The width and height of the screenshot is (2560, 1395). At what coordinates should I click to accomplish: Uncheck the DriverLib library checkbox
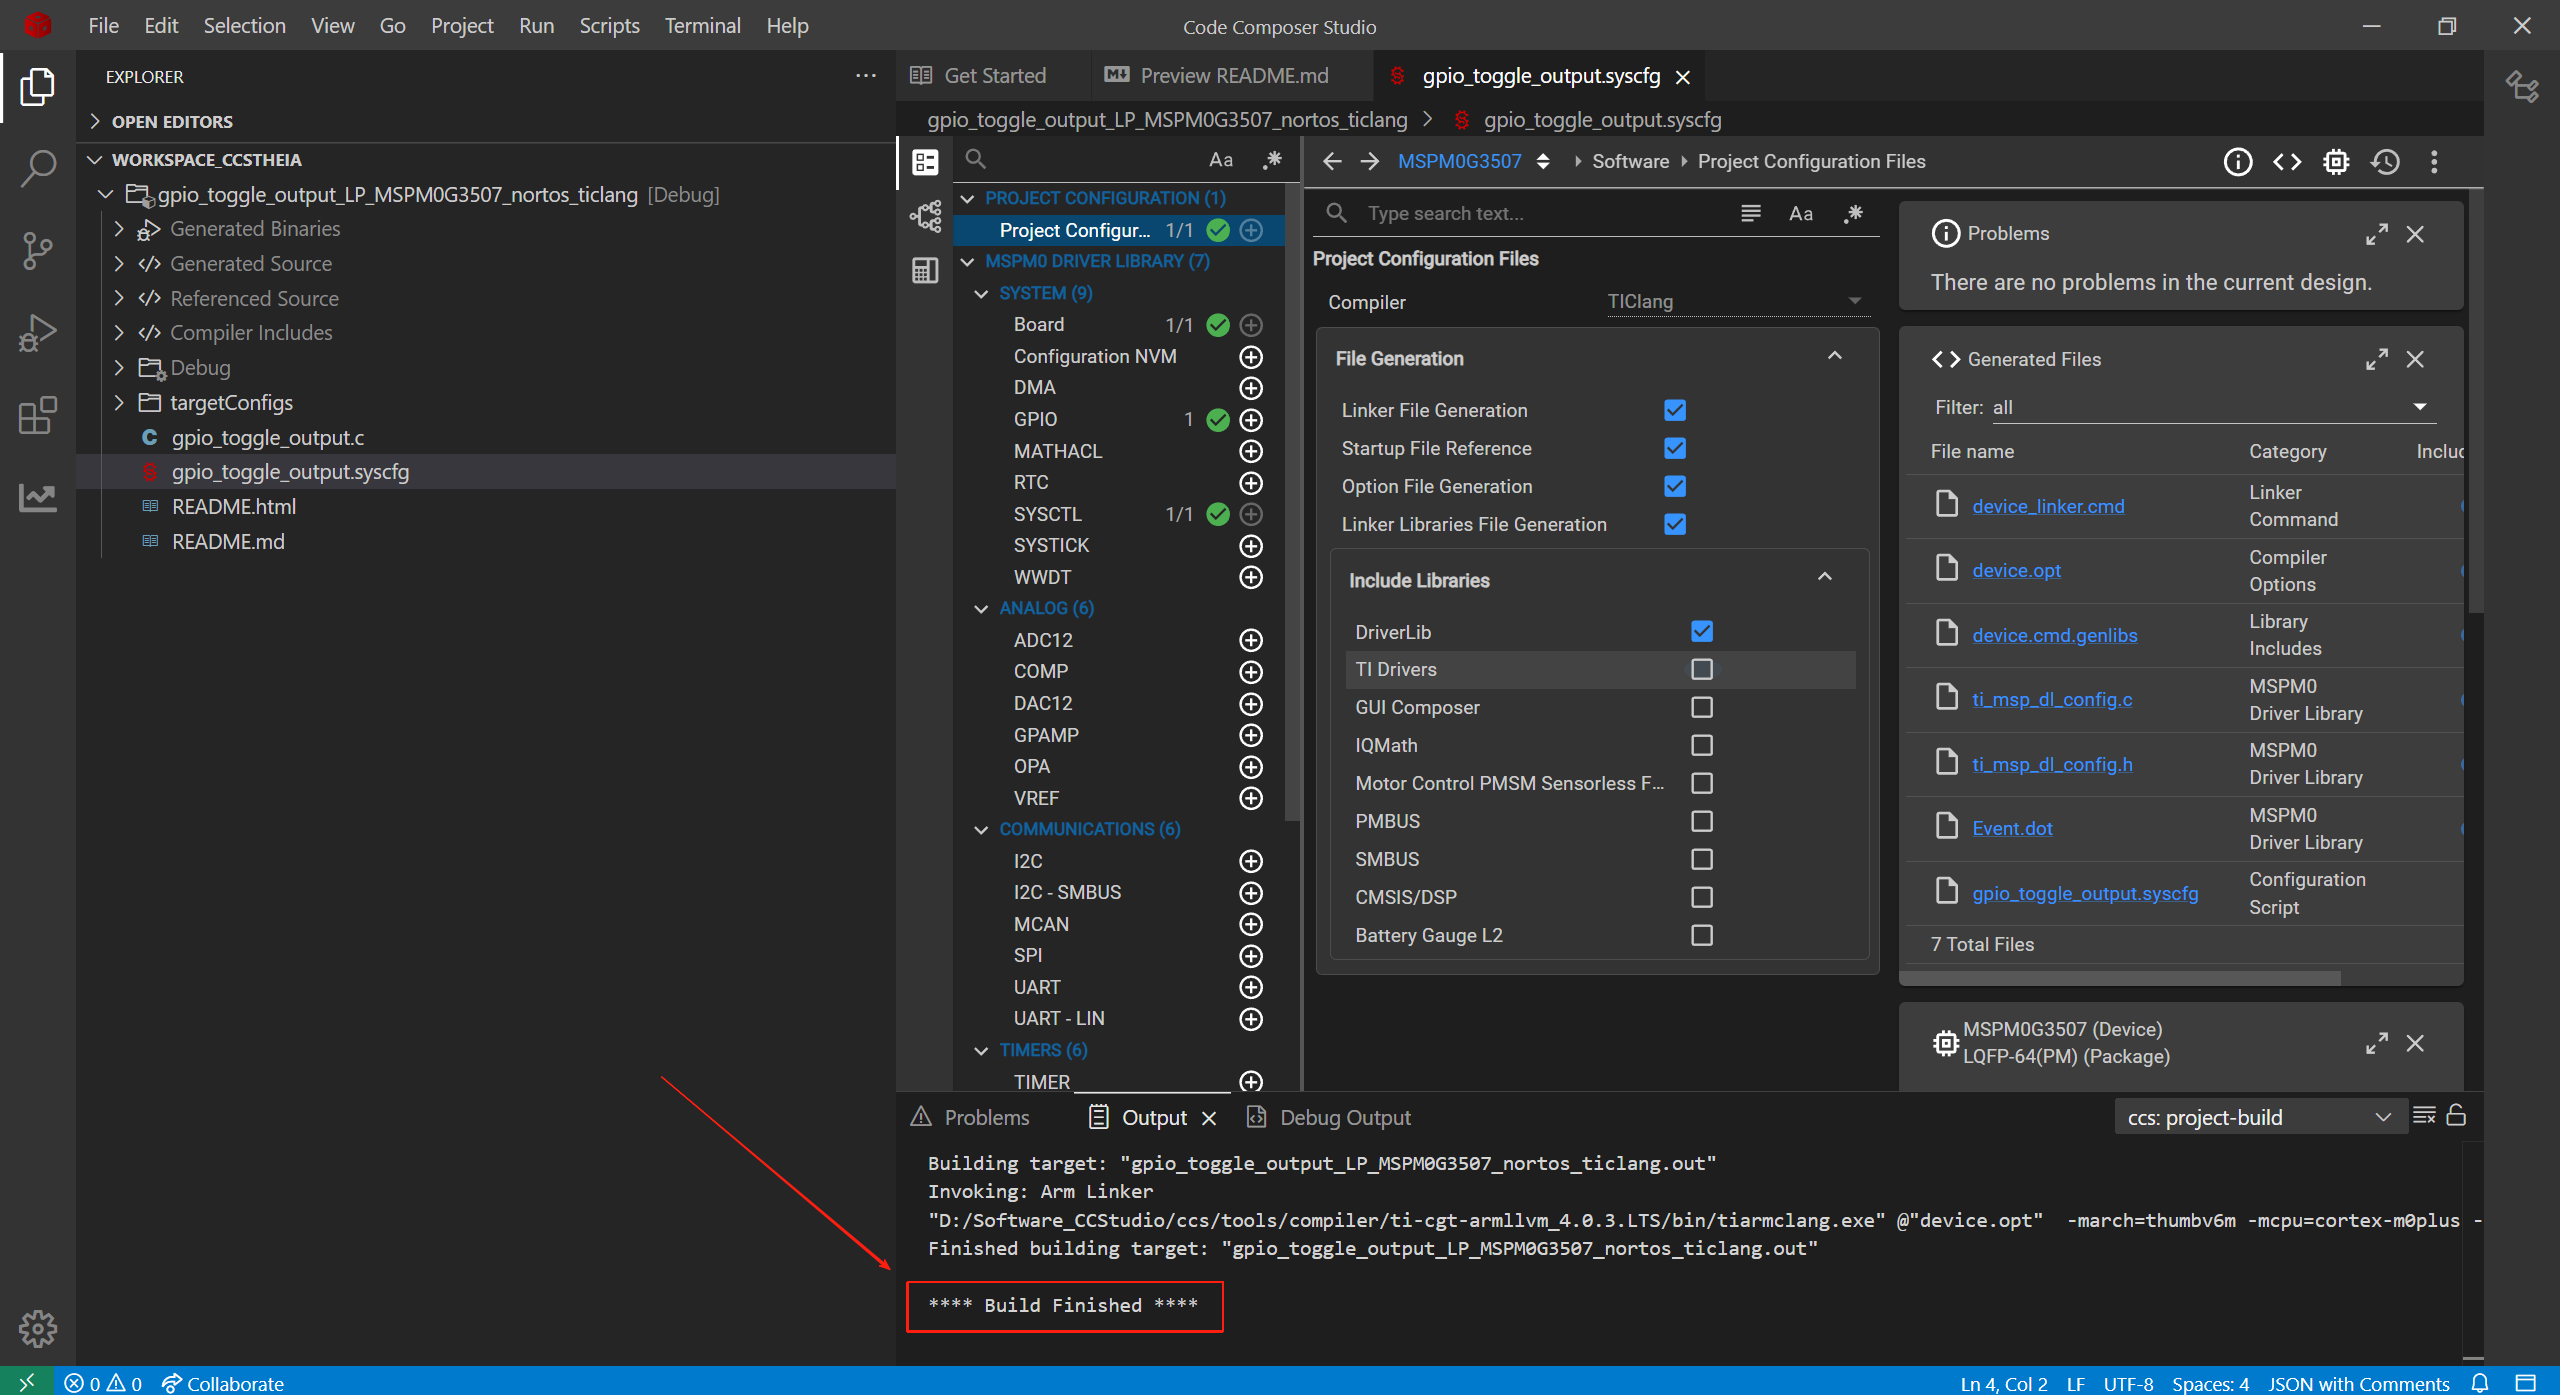point(1702,631)
